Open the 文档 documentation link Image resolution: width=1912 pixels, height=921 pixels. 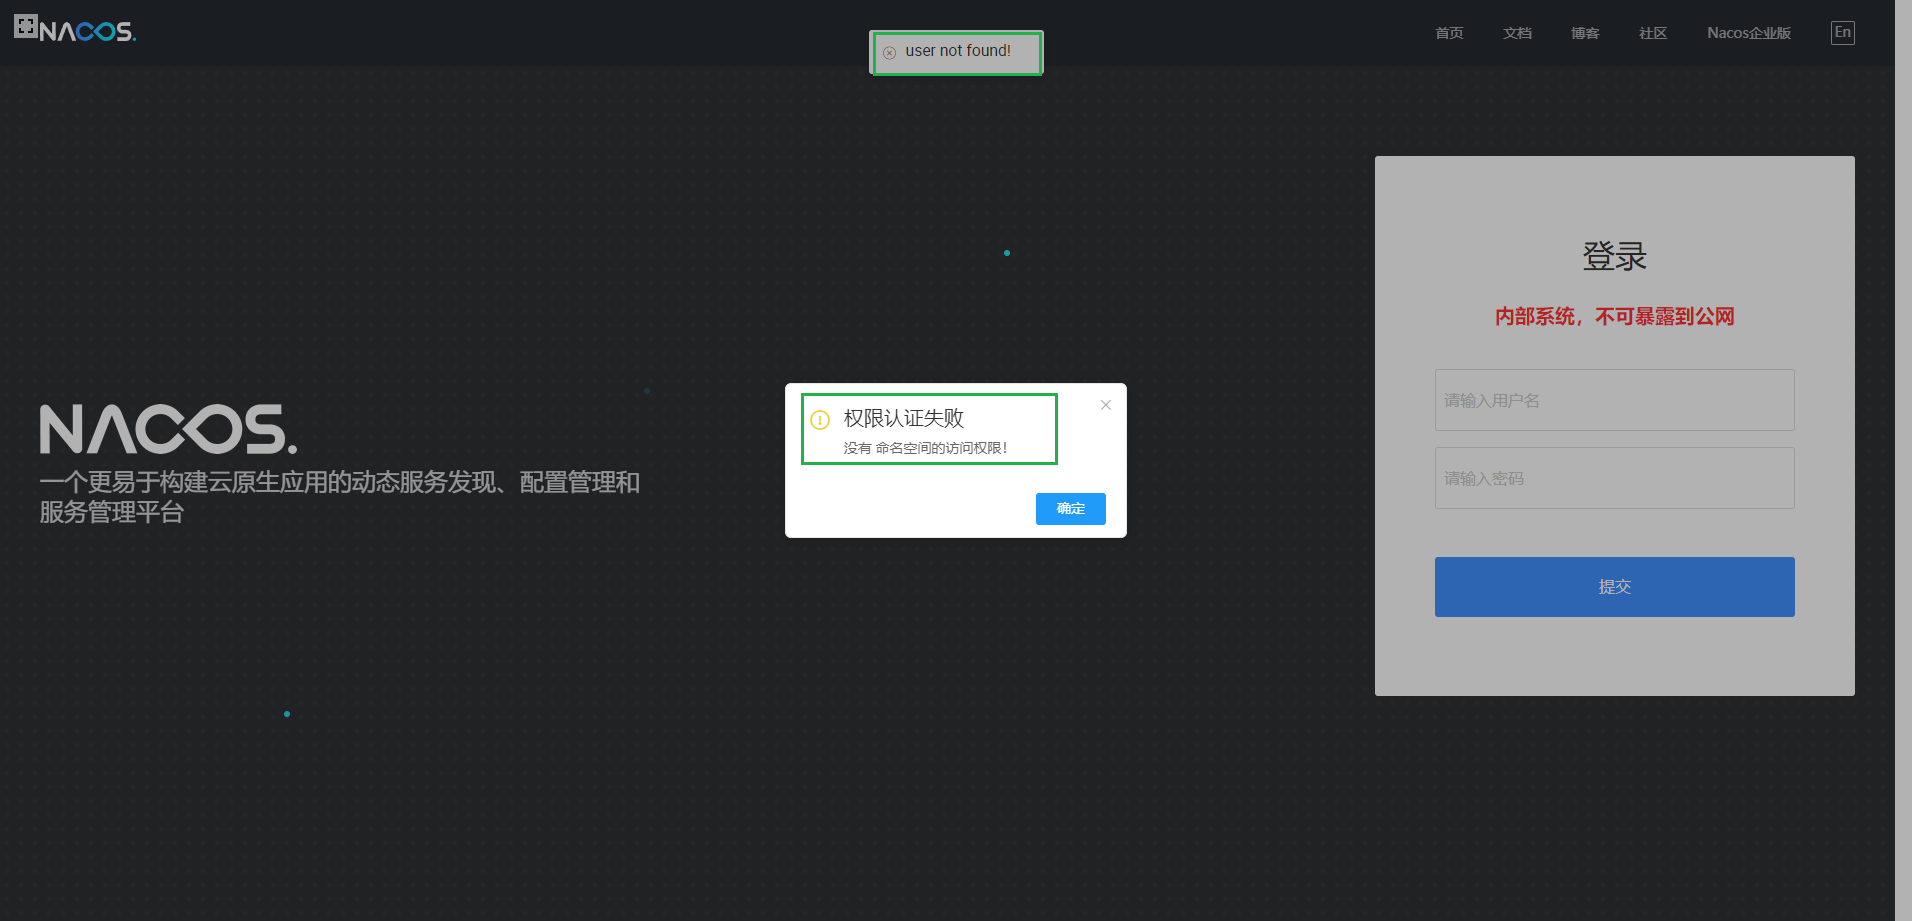click(1517, 33)
